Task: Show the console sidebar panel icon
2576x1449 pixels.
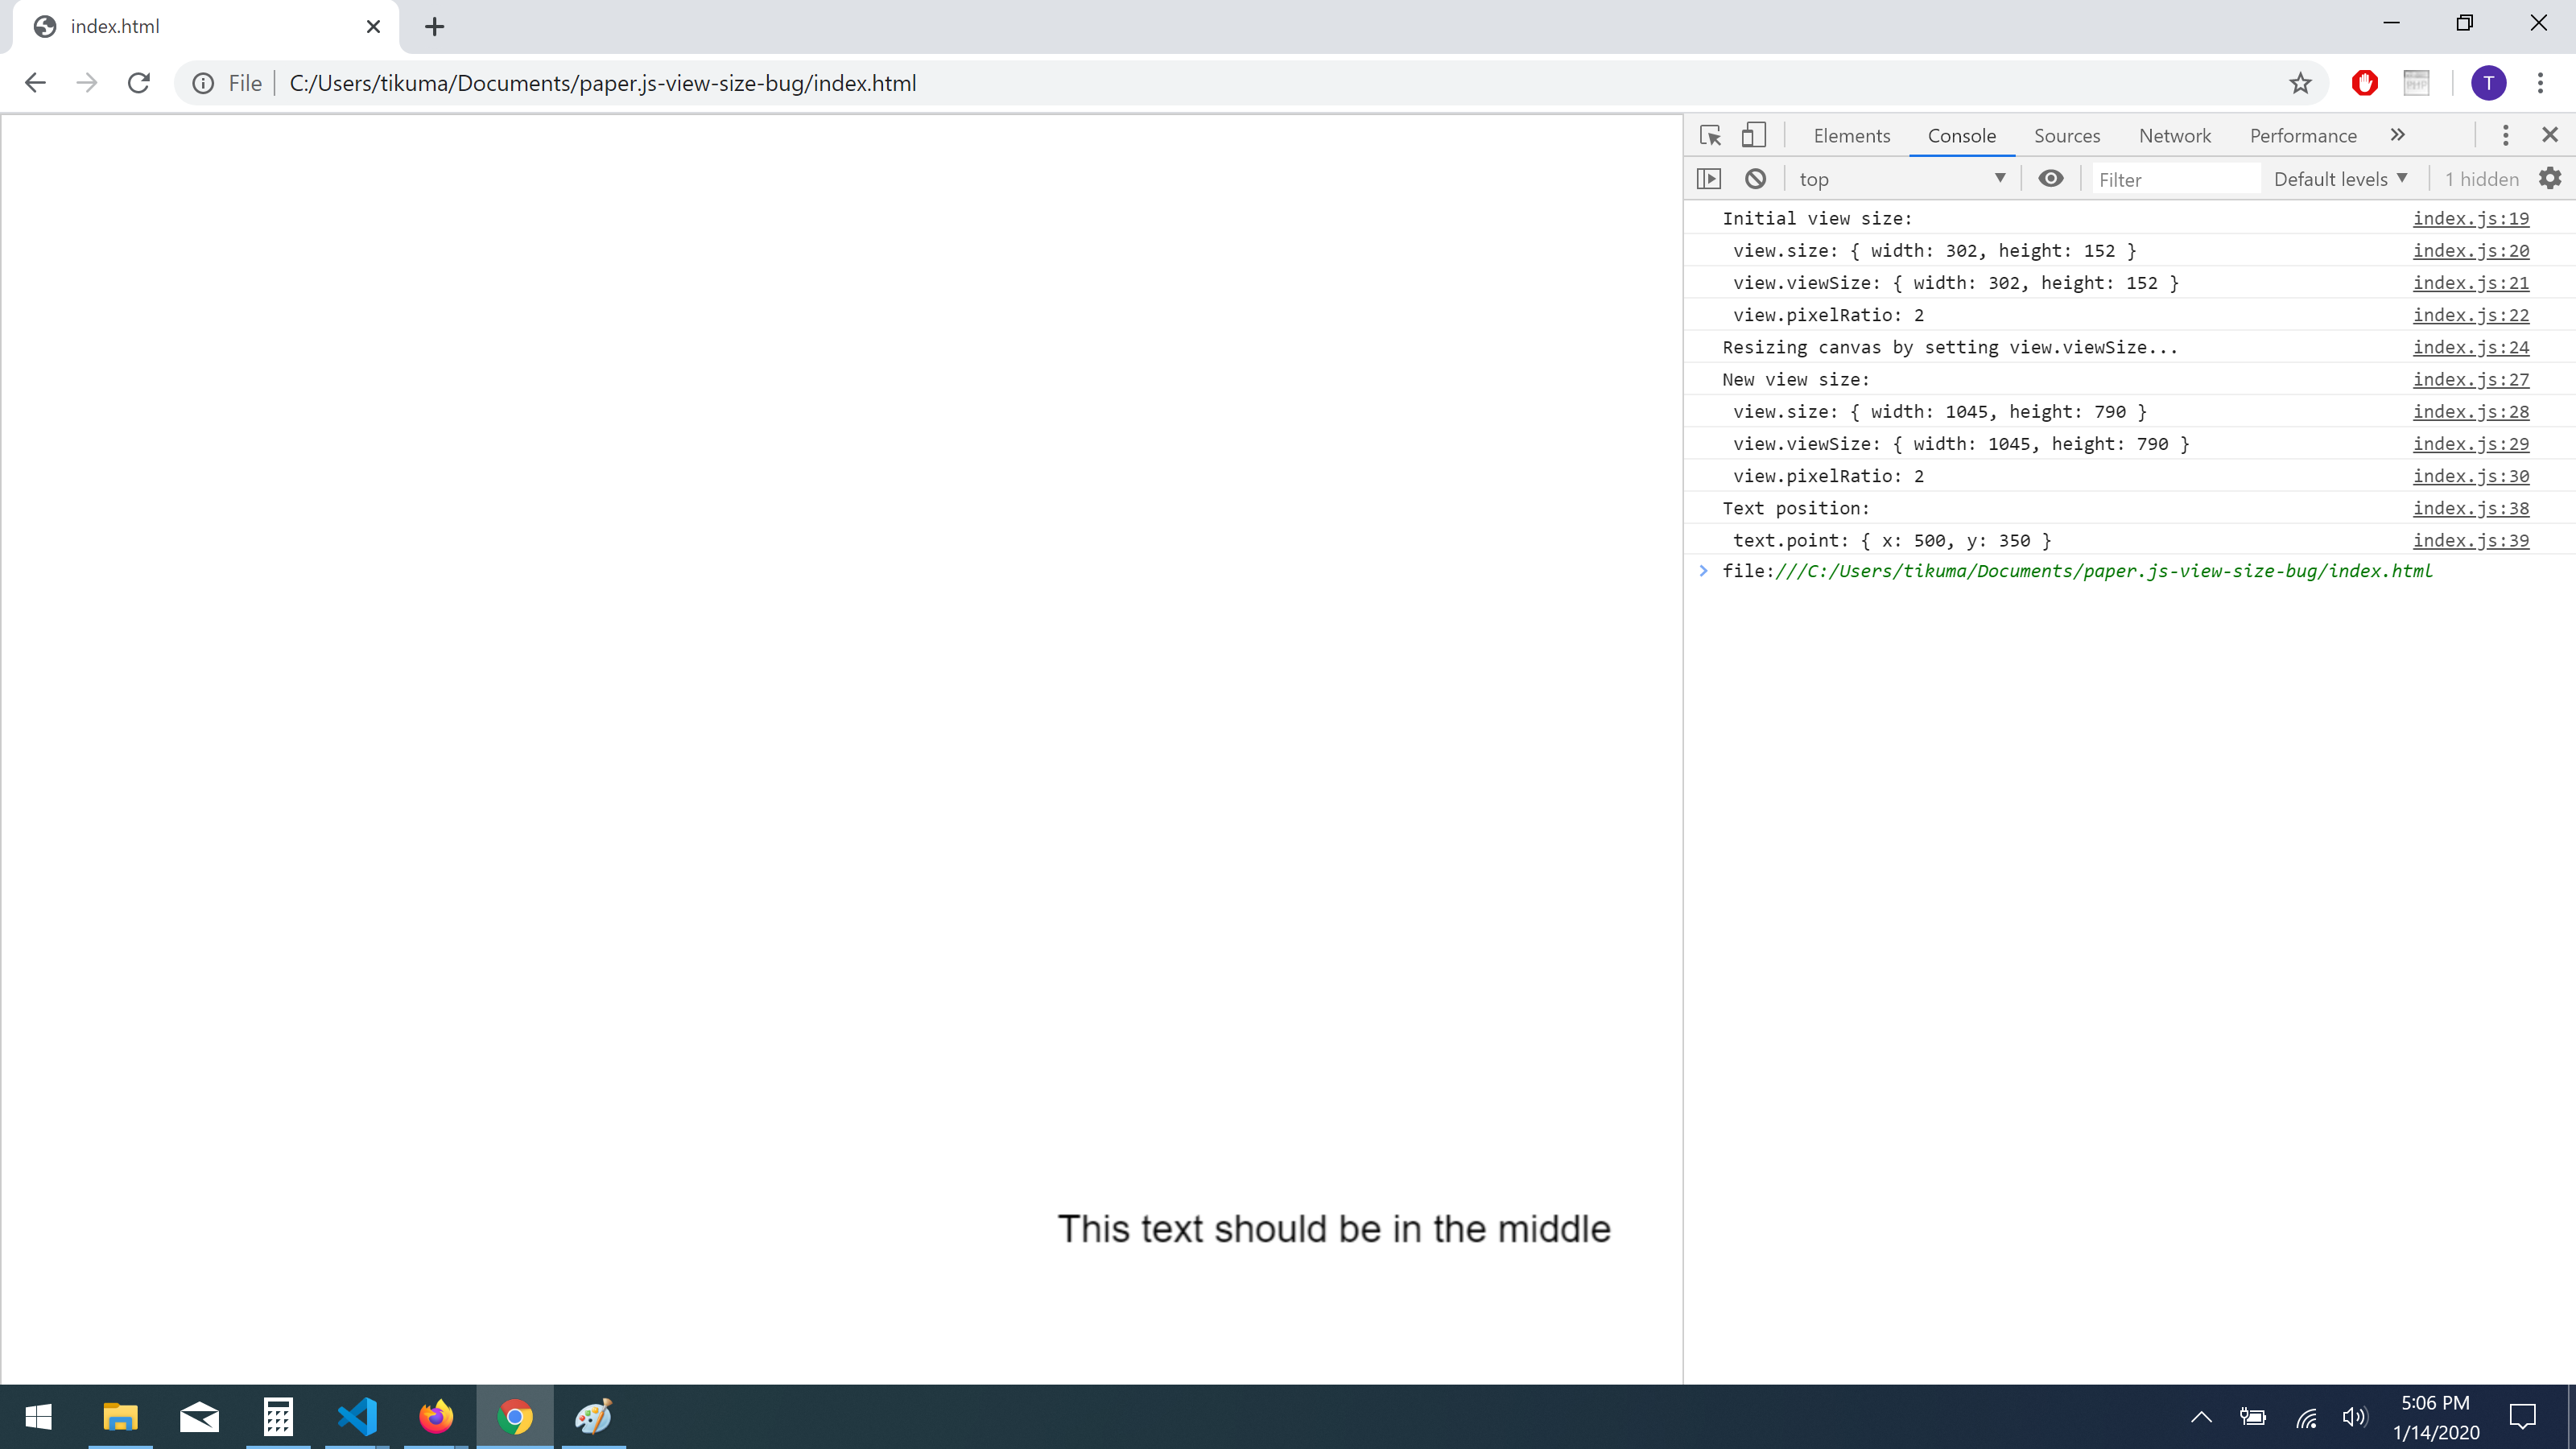Action: 1709,179
